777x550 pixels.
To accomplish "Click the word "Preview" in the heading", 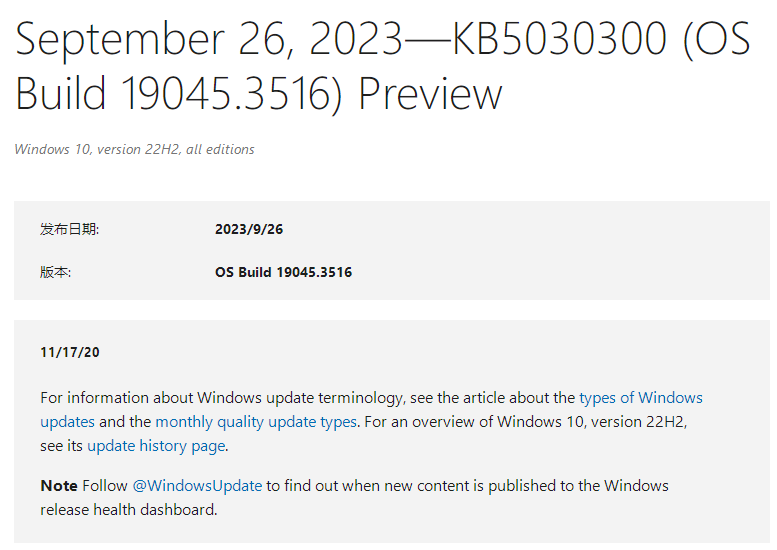I will pyautogui.click(x=430, y=93).
